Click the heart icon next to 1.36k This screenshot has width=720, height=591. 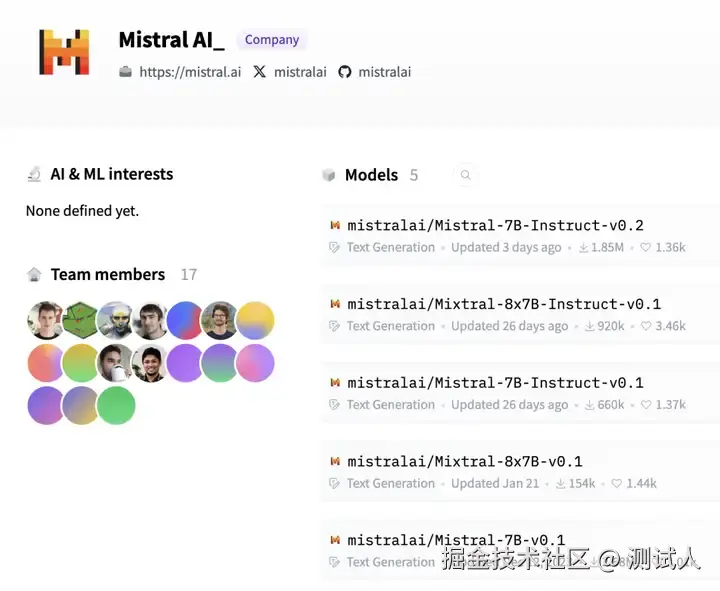point(646,247)
